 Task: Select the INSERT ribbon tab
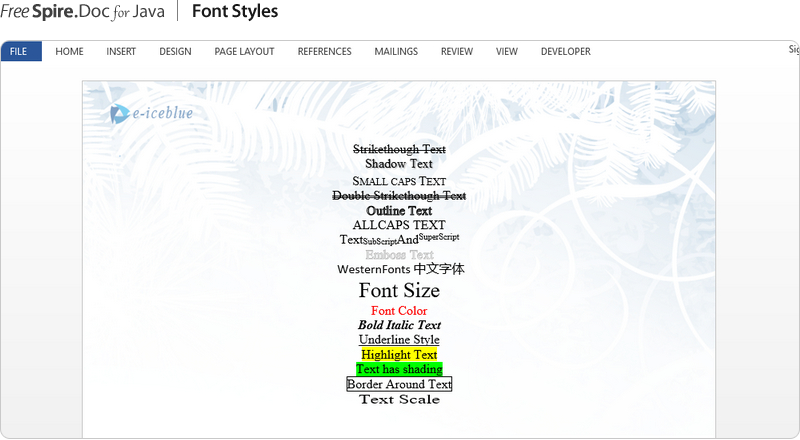(121, 51)
